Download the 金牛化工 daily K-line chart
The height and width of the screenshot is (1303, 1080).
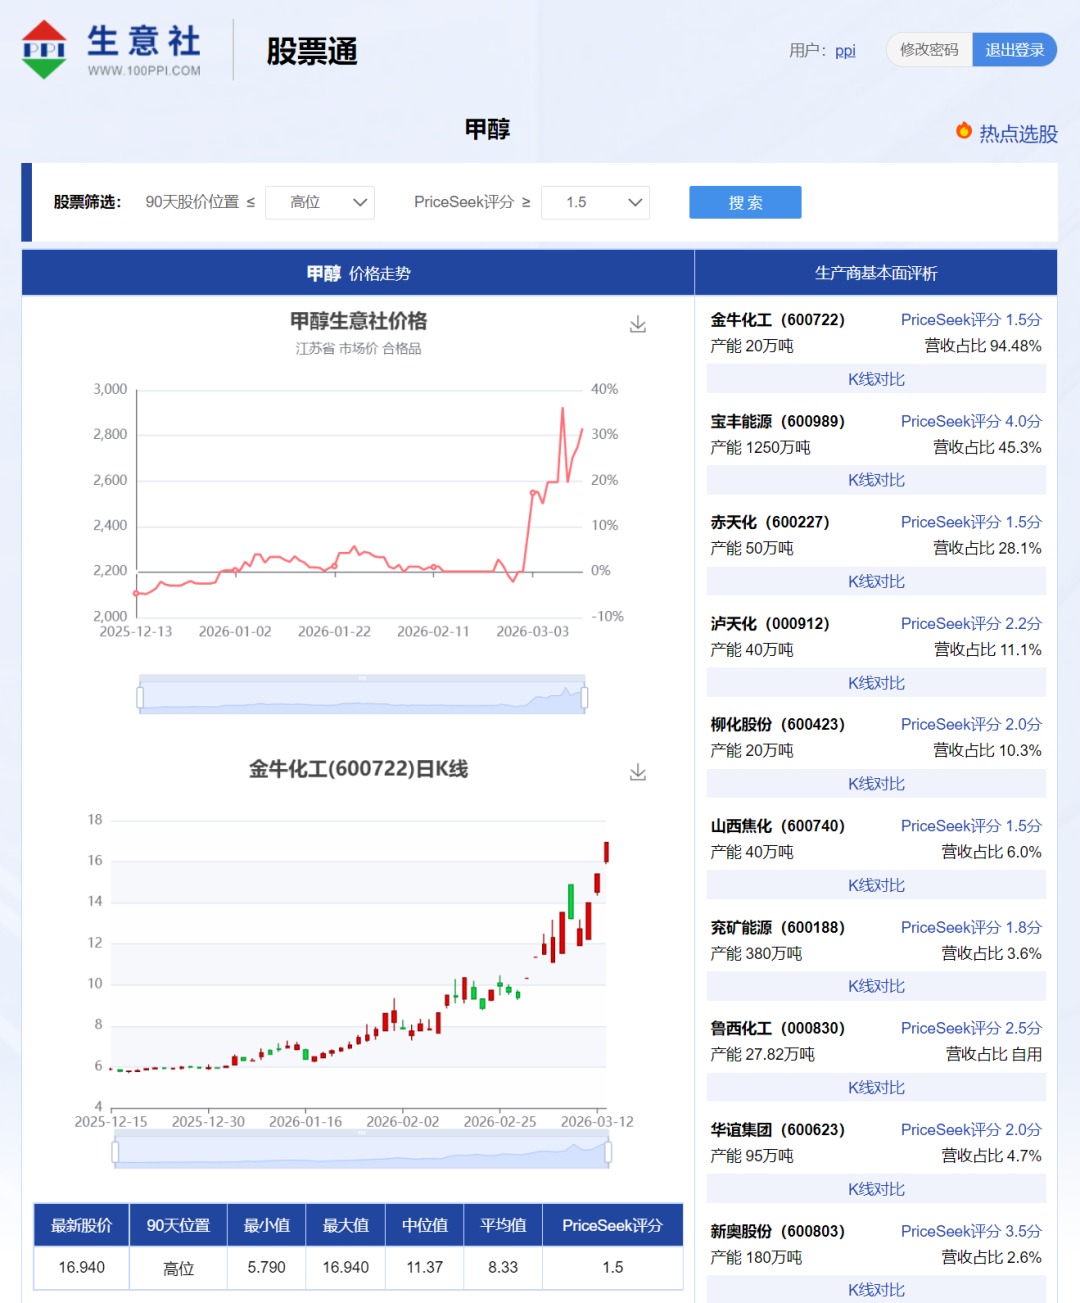click(638, 773)
